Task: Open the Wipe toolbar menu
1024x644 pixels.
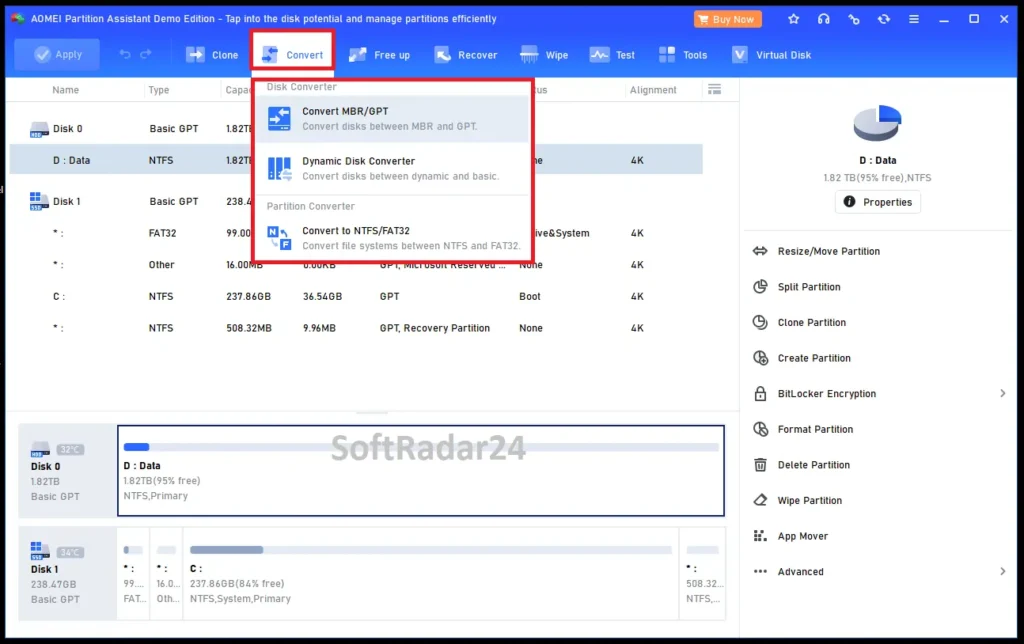Action: pyautogui.click(x=544, y=55)
